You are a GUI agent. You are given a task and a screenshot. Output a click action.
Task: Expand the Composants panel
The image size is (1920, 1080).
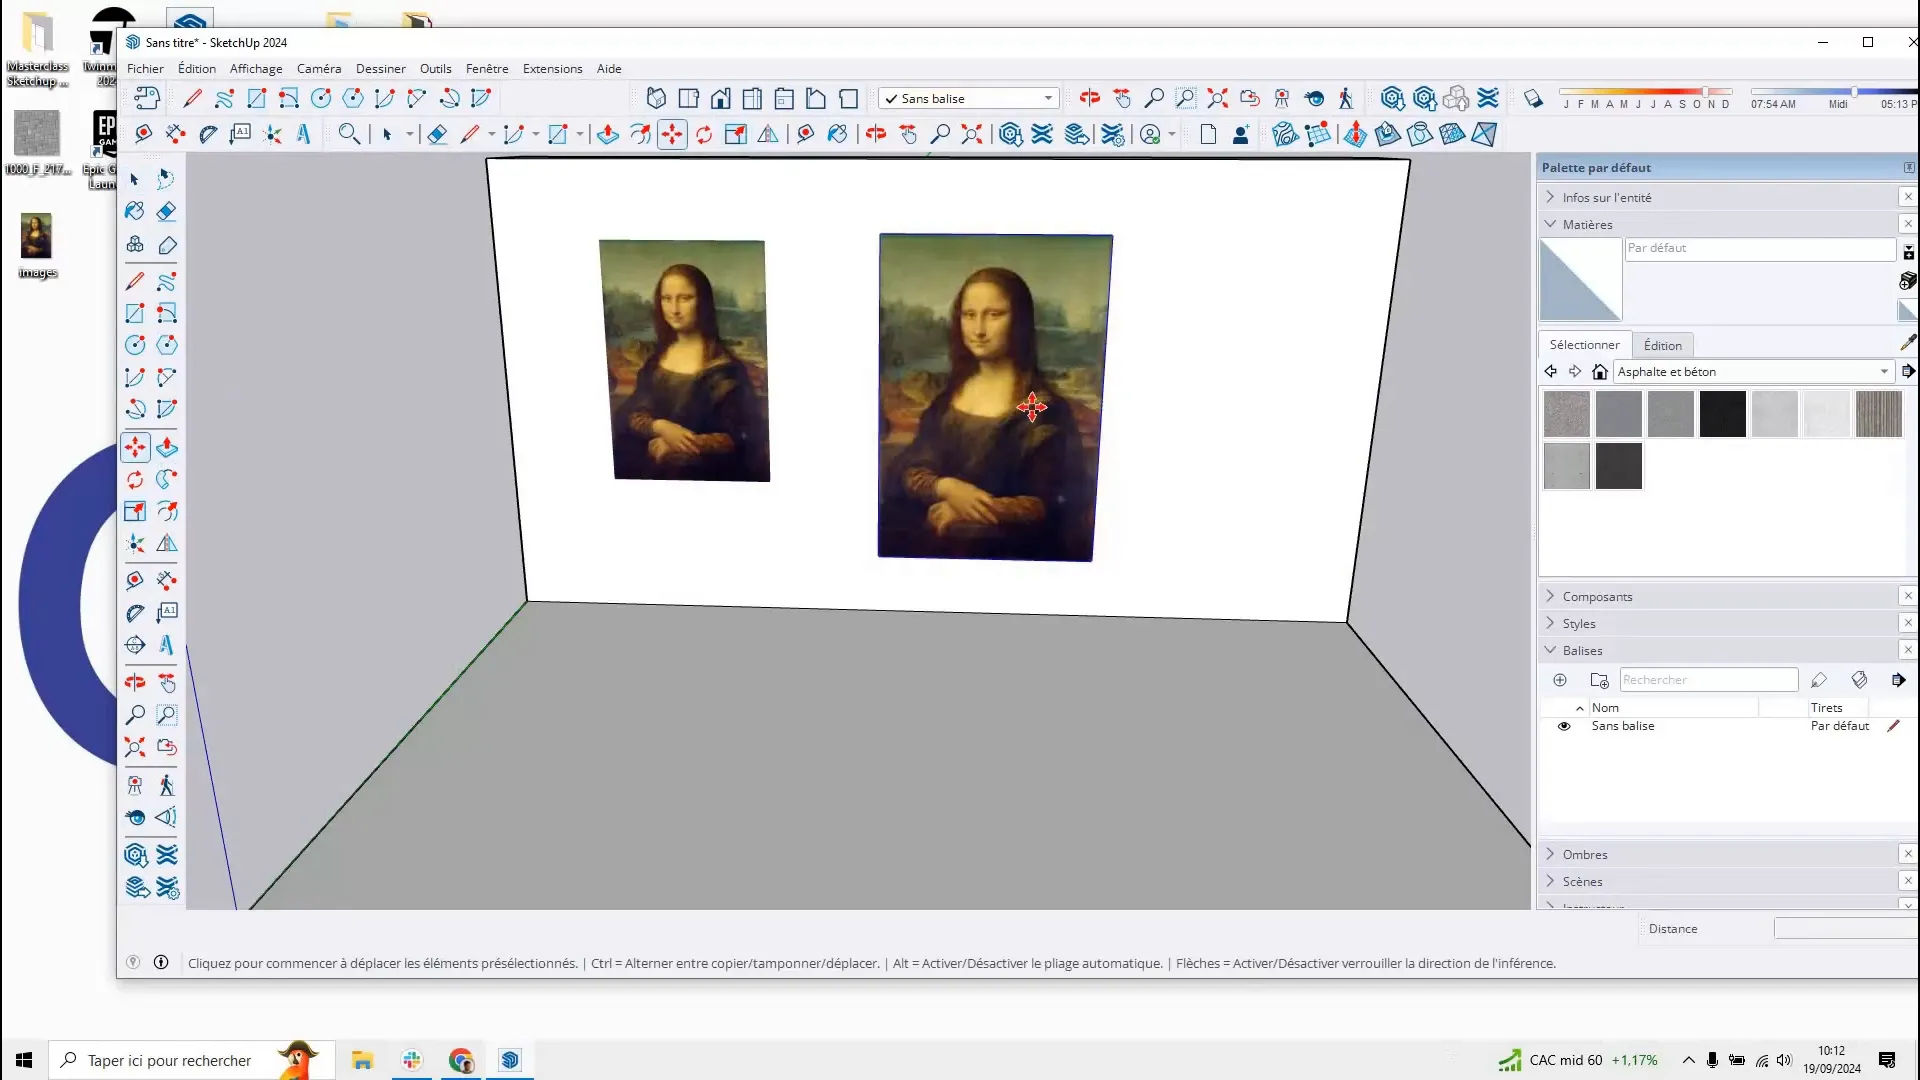coord(1551,596)
